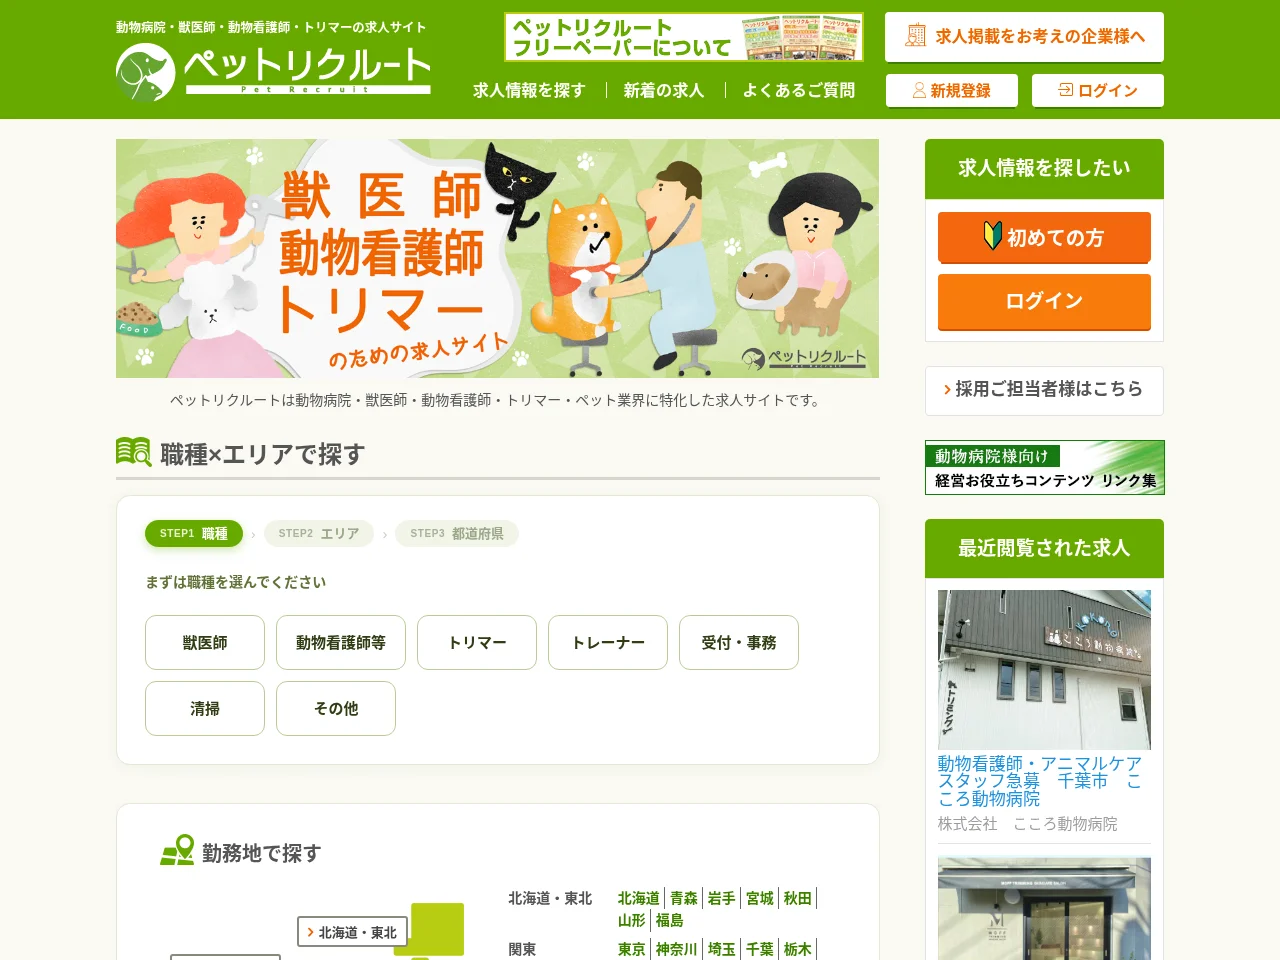Click こころ動物病院 building thumbnail
Image resolution: width=1280 pixels, height=960 pixels.
pyautogui.click(x=1044, y=670)
